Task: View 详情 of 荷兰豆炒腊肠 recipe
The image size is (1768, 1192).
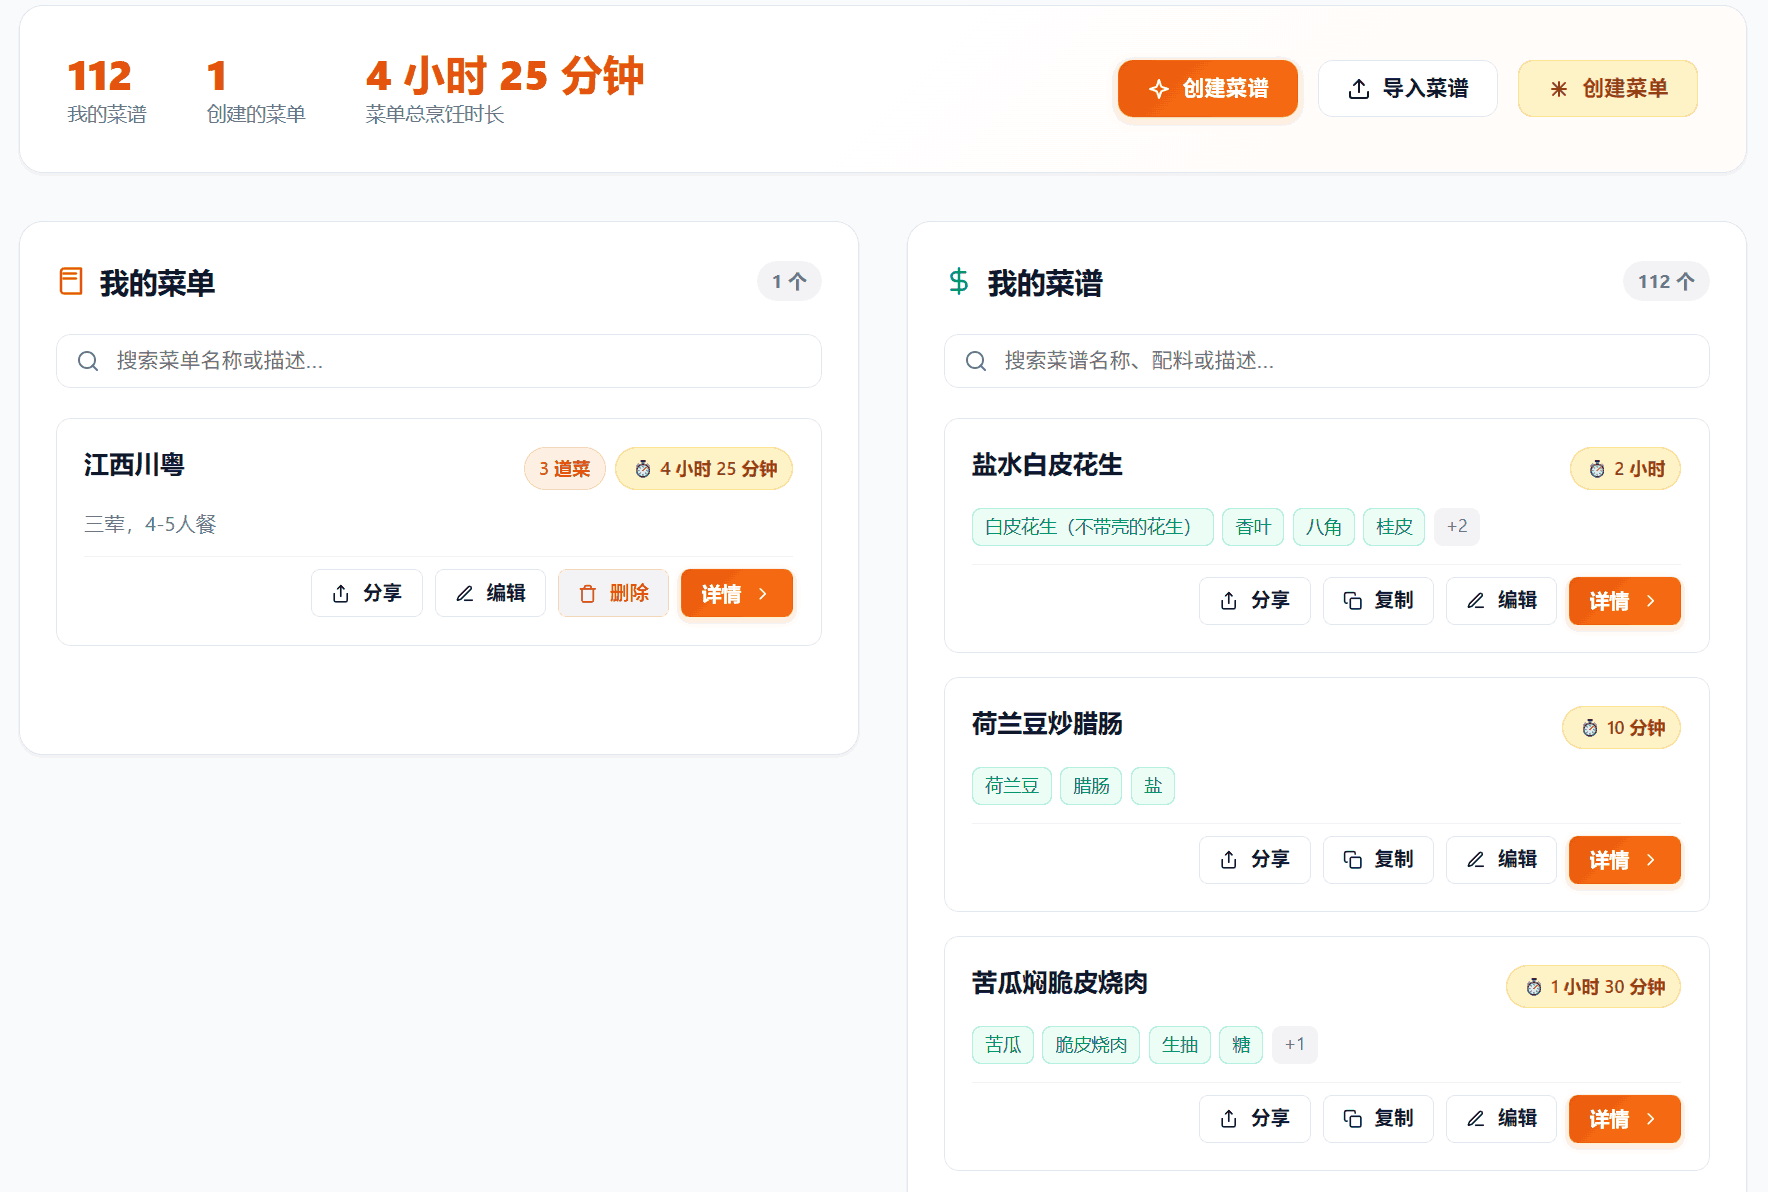Action: click(1625, 860)
